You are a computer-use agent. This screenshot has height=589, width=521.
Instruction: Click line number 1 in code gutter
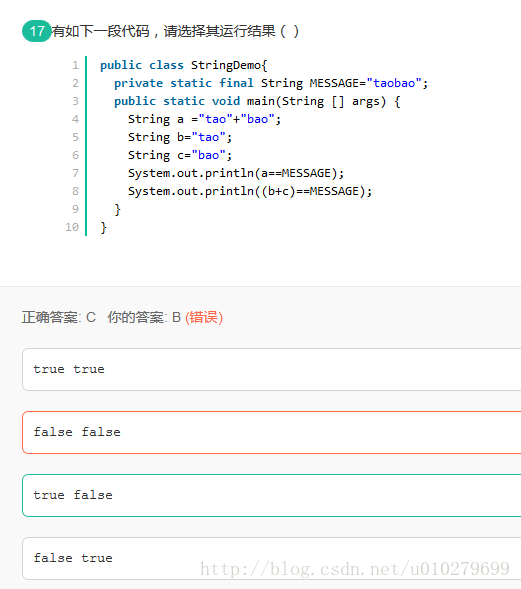(76, 65)
